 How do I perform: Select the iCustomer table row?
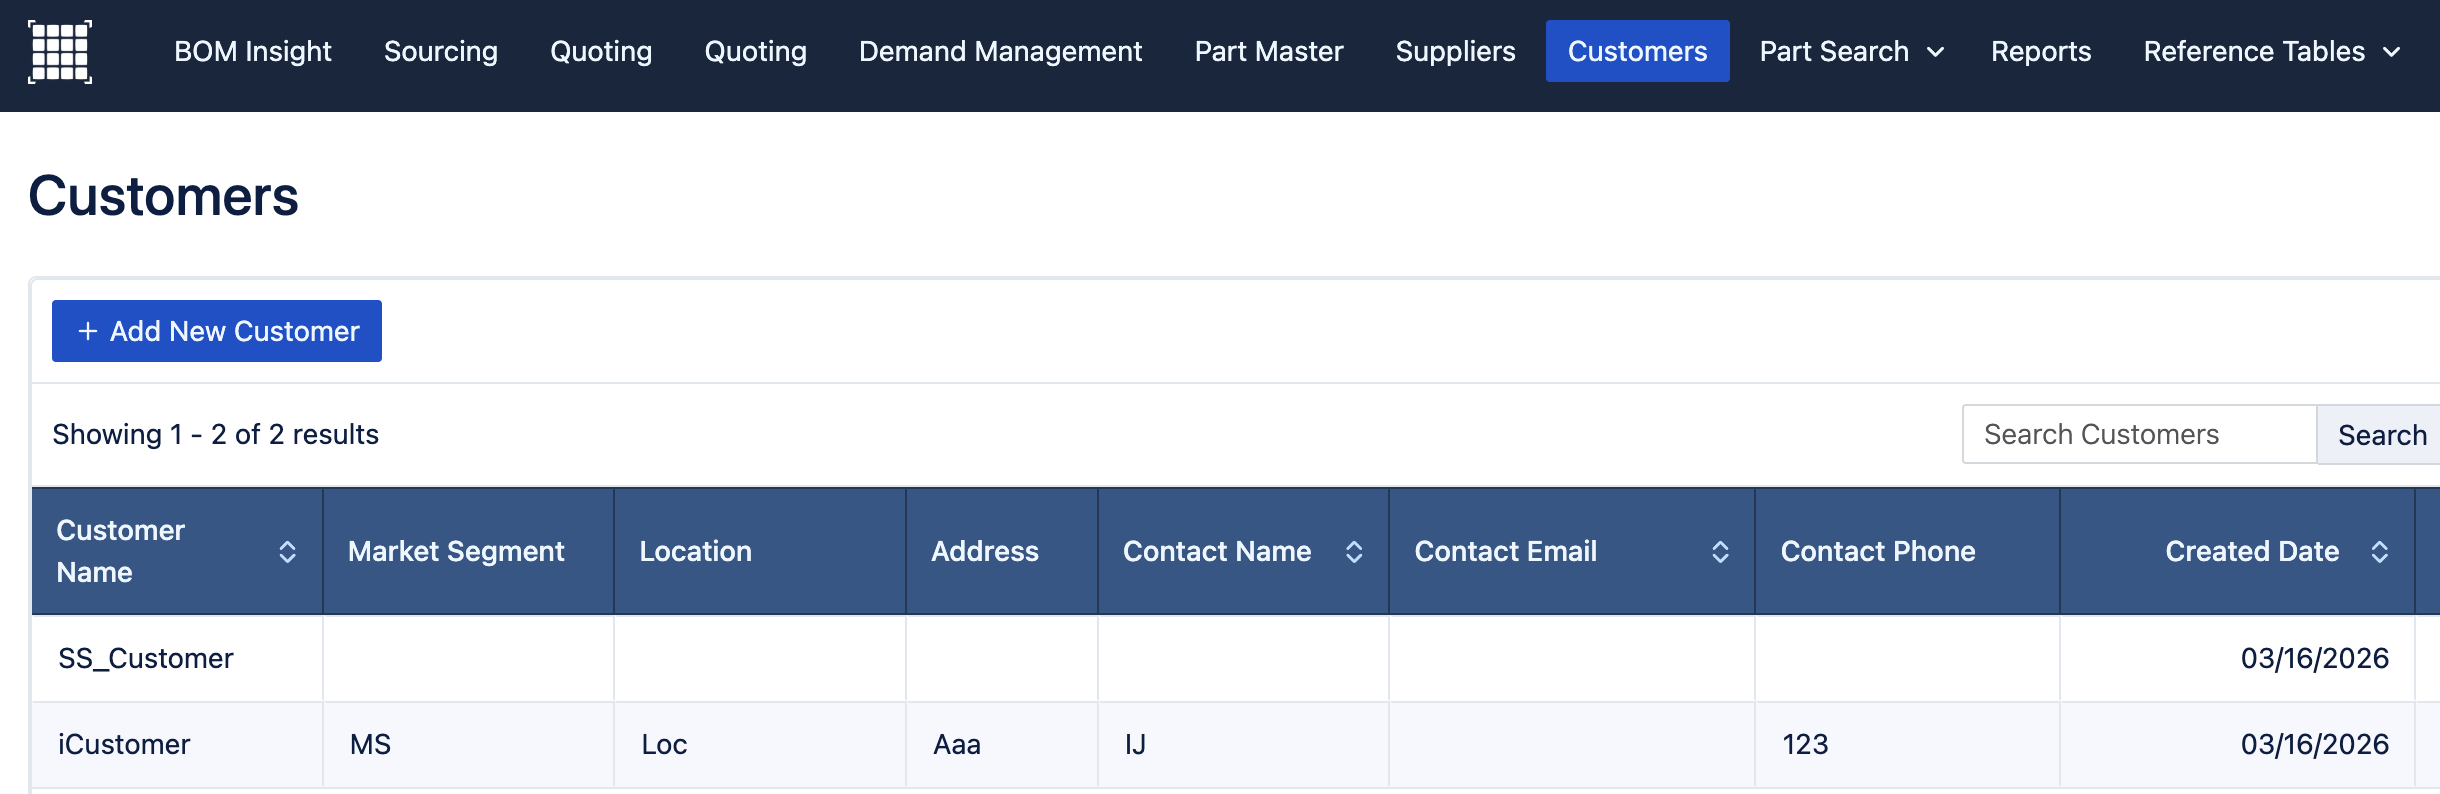point(124,744)
